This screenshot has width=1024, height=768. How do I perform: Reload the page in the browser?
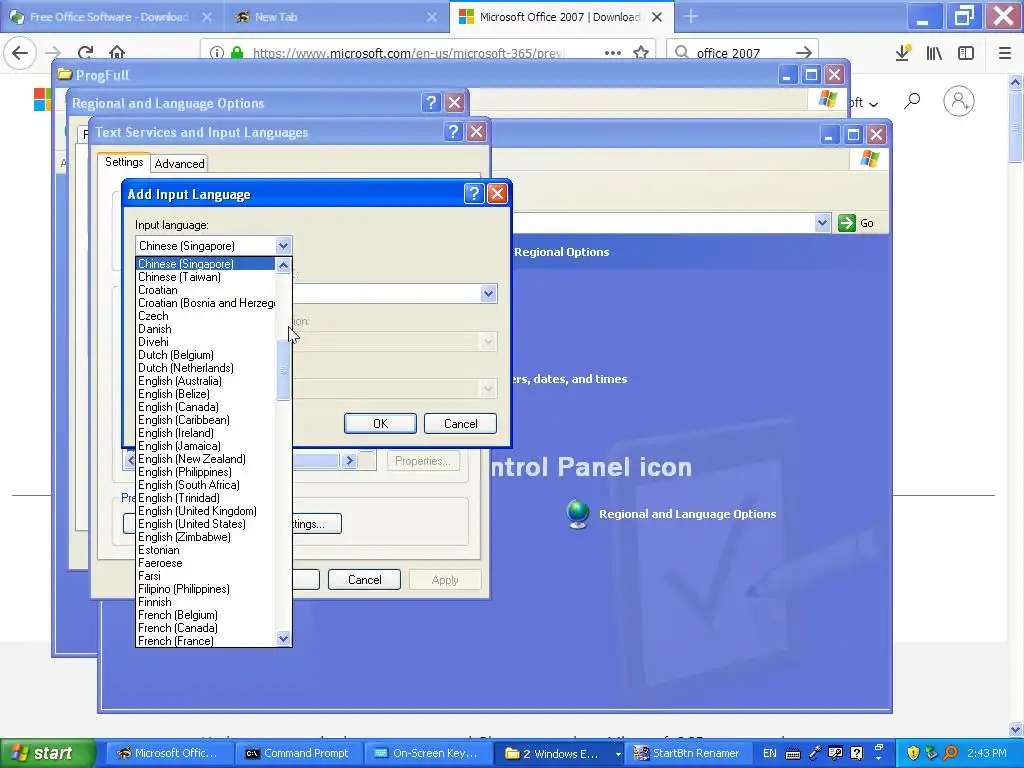85,52
